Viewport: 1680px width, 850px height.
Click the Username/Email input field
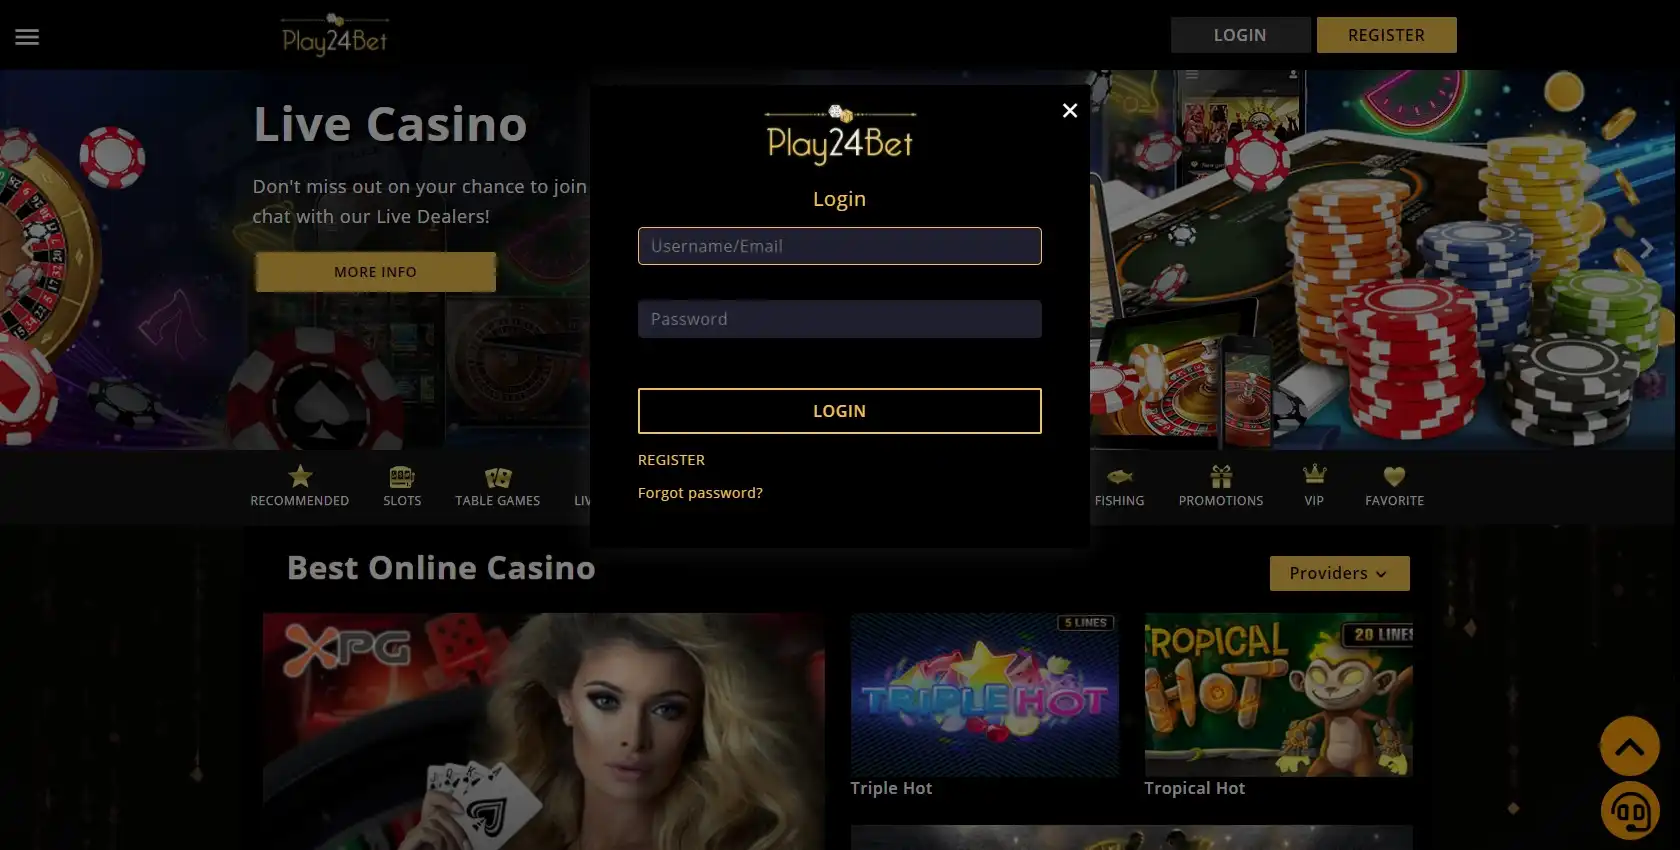[x=840, y=246]
